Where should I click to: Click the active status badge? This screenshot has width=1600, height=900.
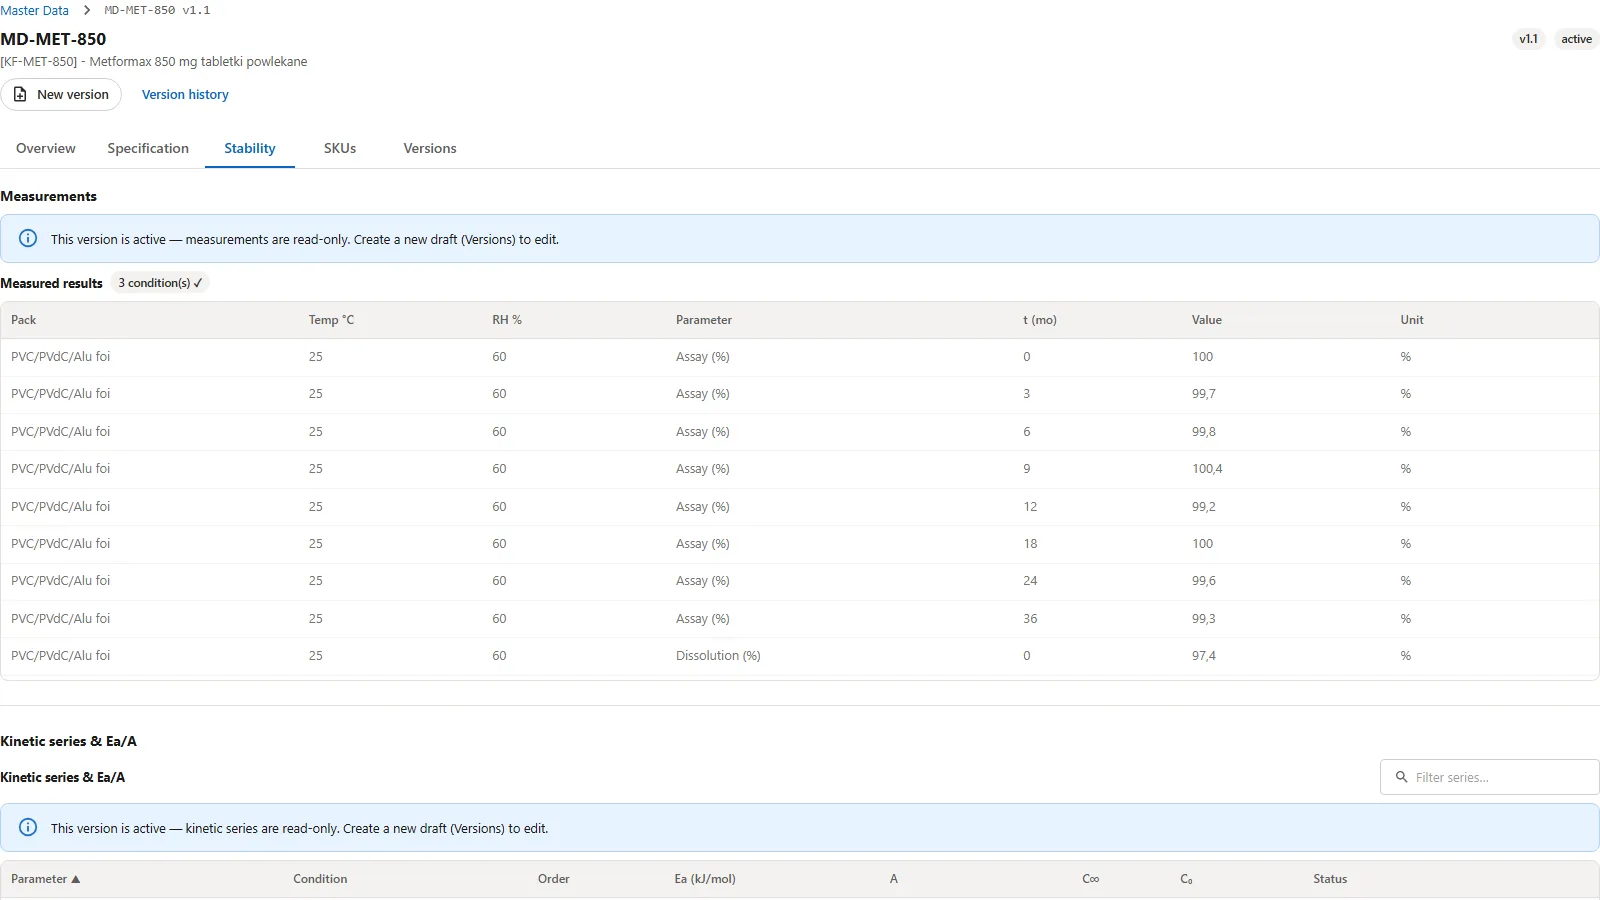click(1576, 39)
